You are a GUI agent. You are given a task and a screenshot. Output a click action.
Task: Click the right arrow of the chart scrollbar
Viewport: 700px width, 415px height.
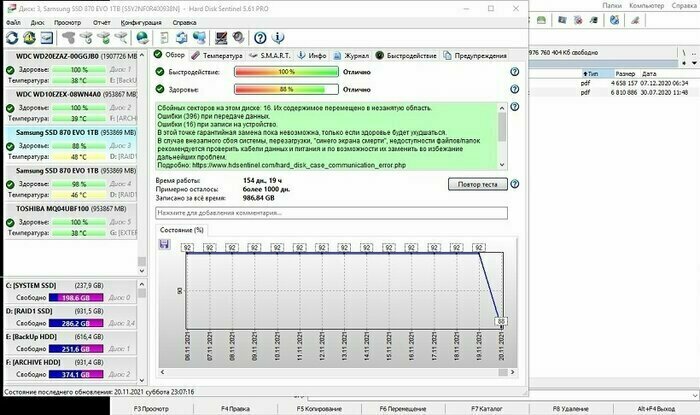(512, 372)
